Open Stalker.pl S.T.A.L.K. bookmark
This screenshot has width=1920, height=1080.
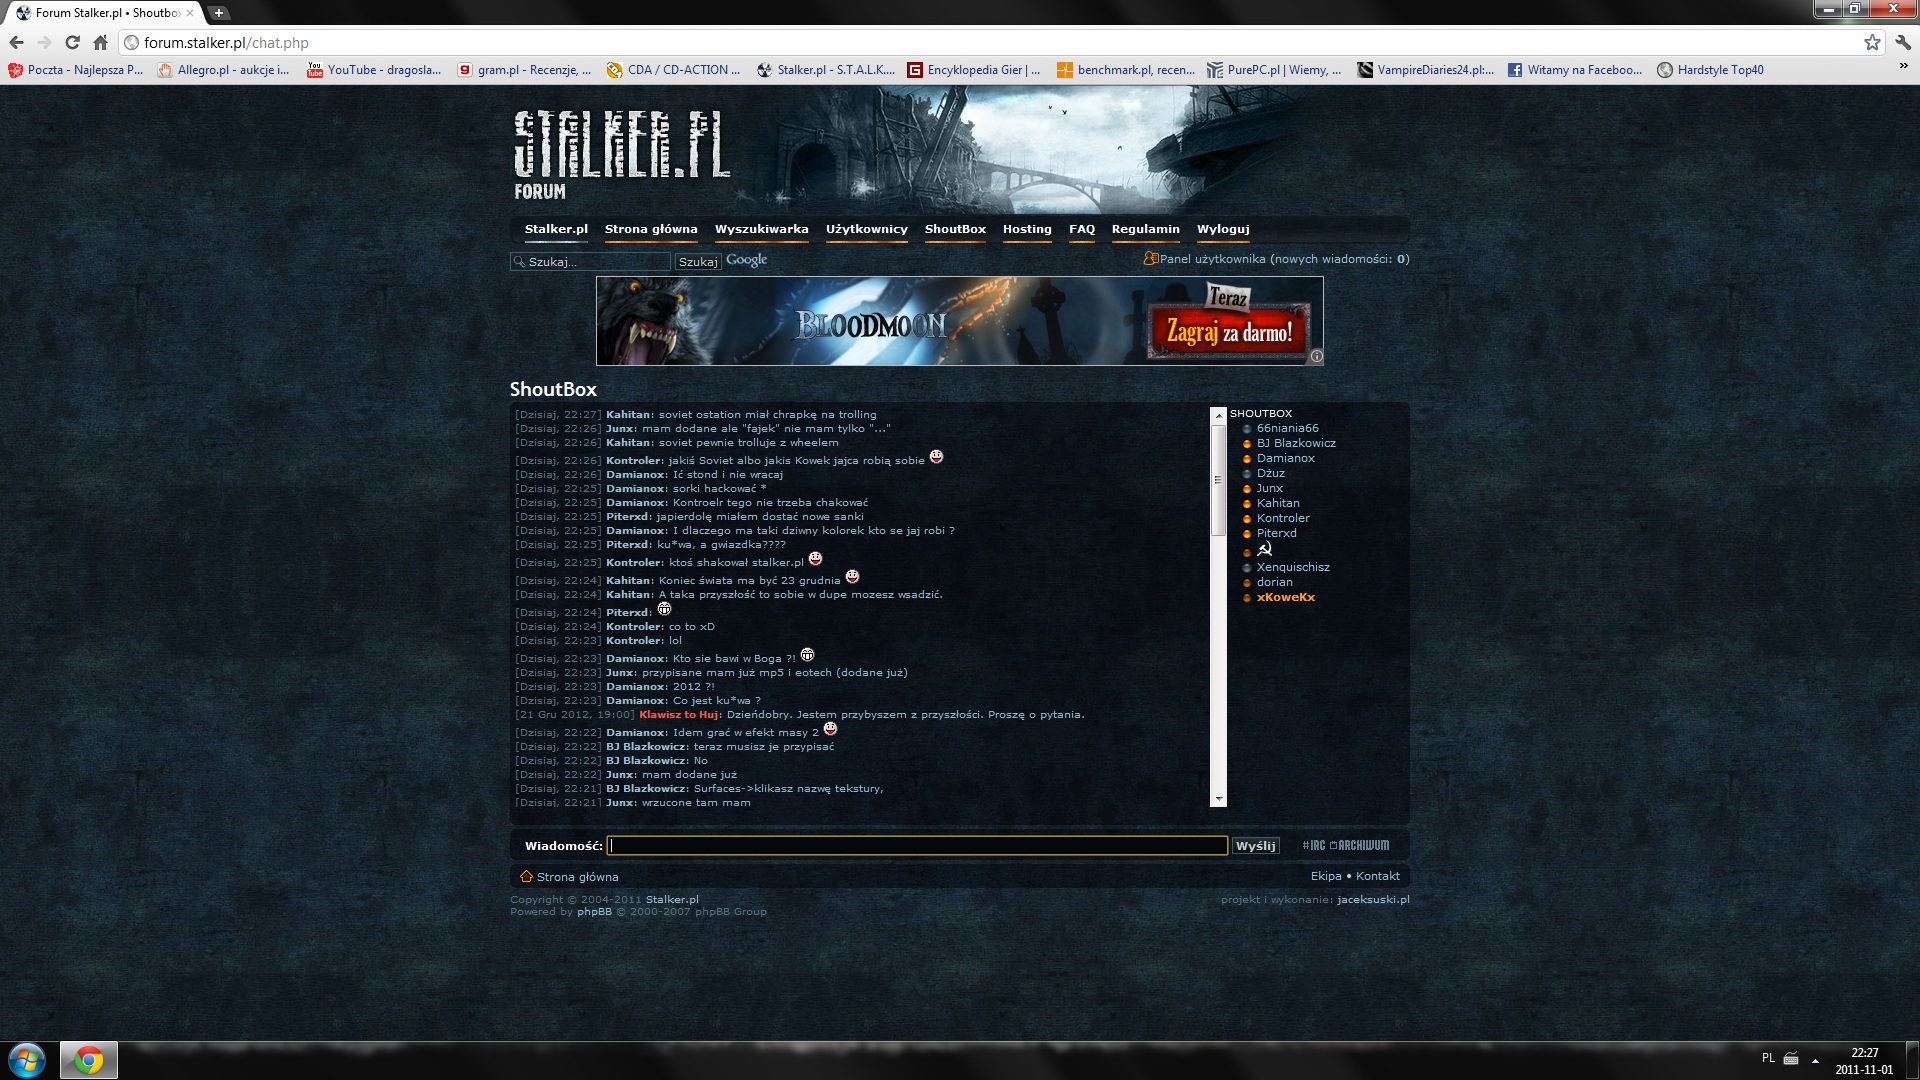tap(826, 70)
